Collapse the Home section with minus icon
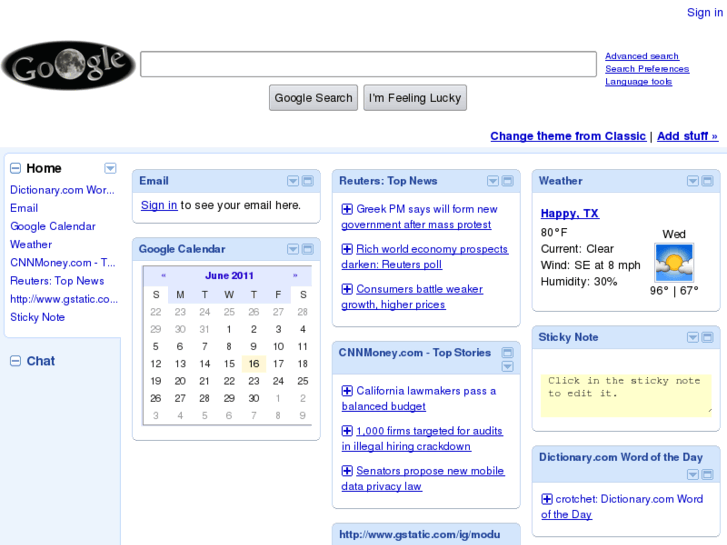 15,168
